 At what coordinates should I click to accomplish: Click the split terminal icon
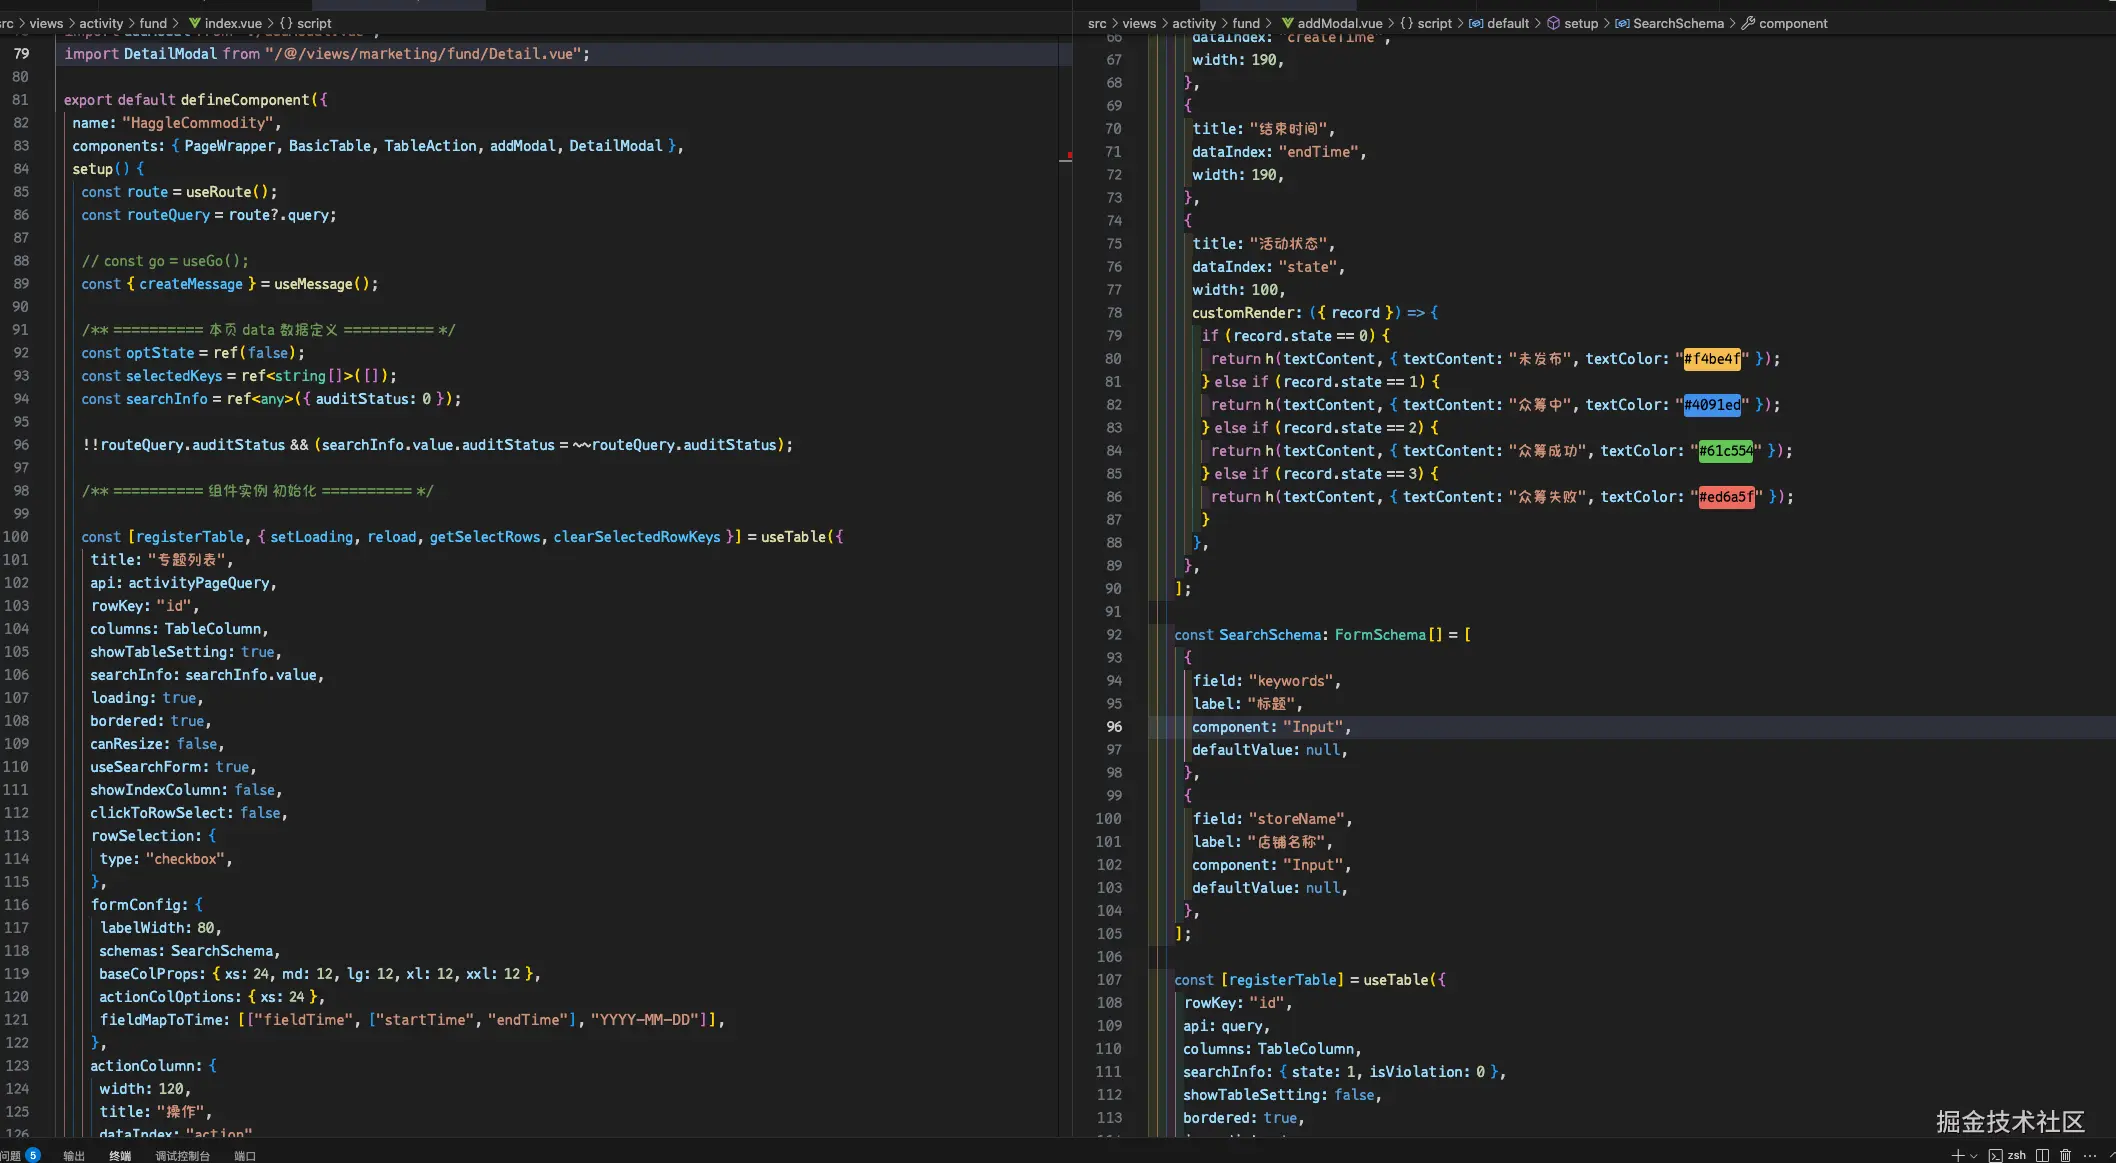pos(2042,1155)
